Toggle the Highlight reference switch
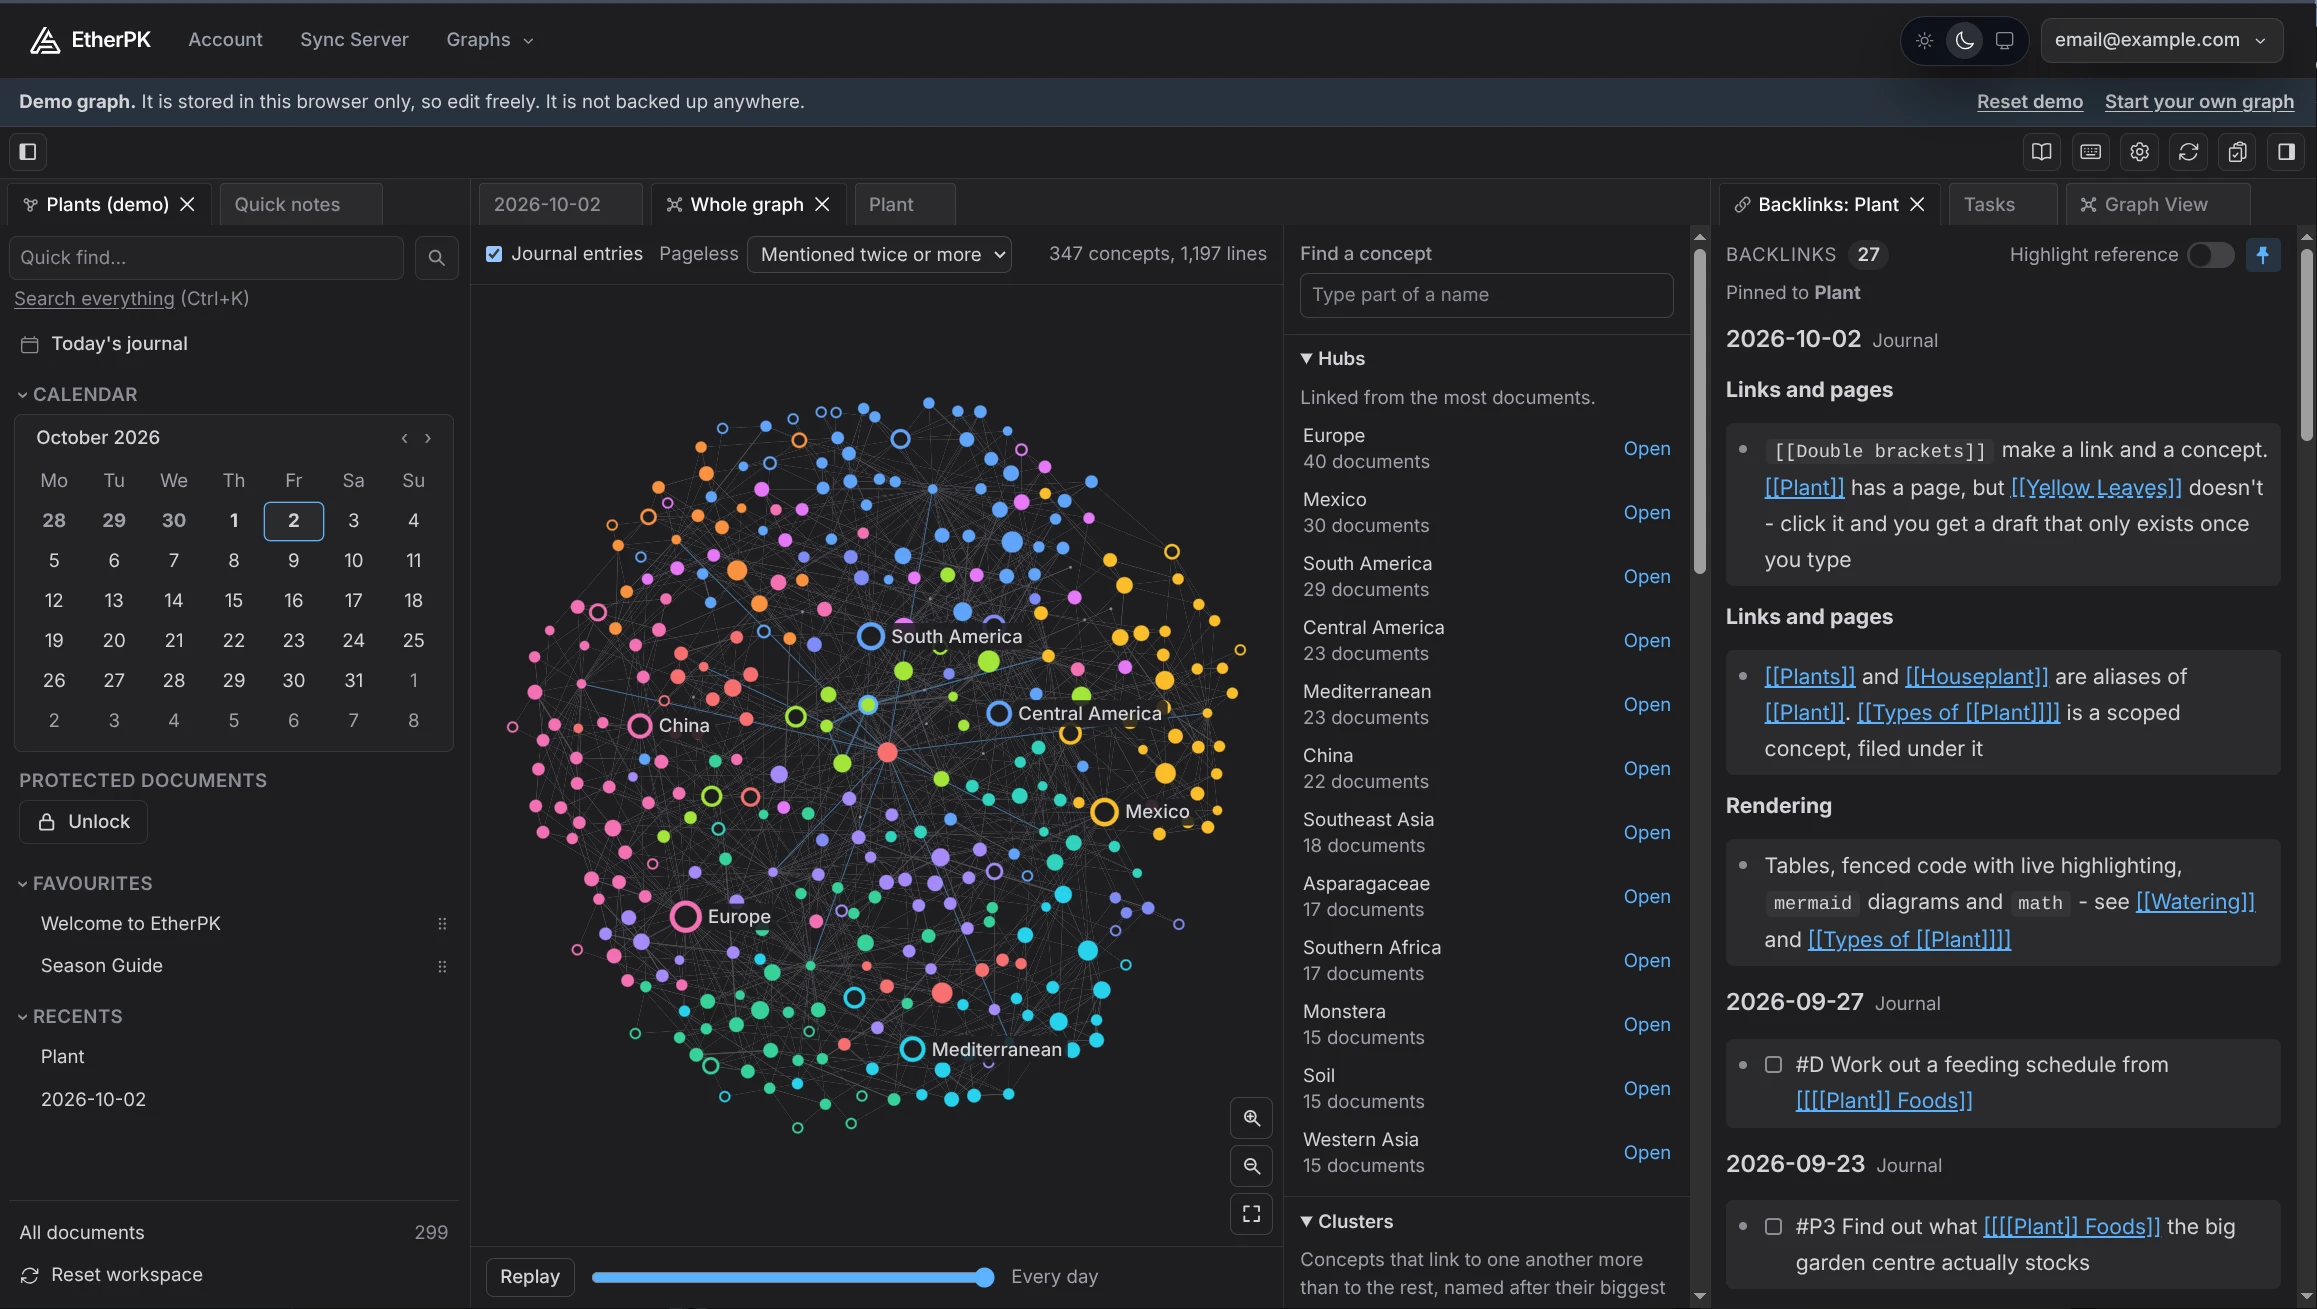Image resolution: width=2317 pixels, height=1309 pixels. pos(2210,255)
